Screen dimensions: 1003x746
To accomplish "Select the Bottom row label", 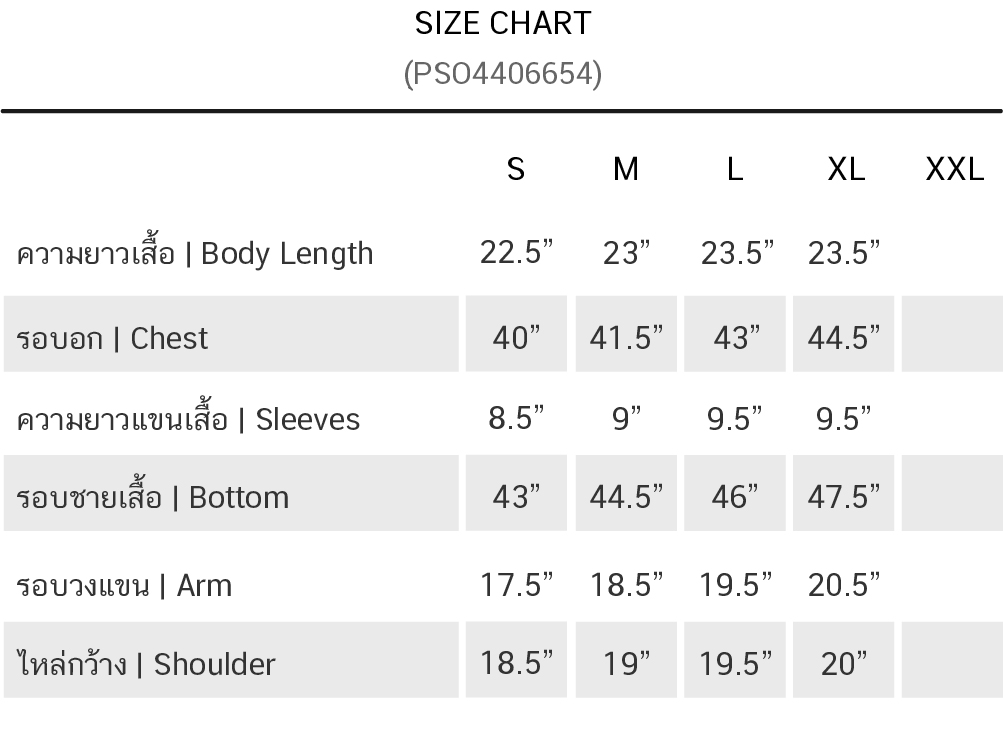I will click(x=152, y=497).
